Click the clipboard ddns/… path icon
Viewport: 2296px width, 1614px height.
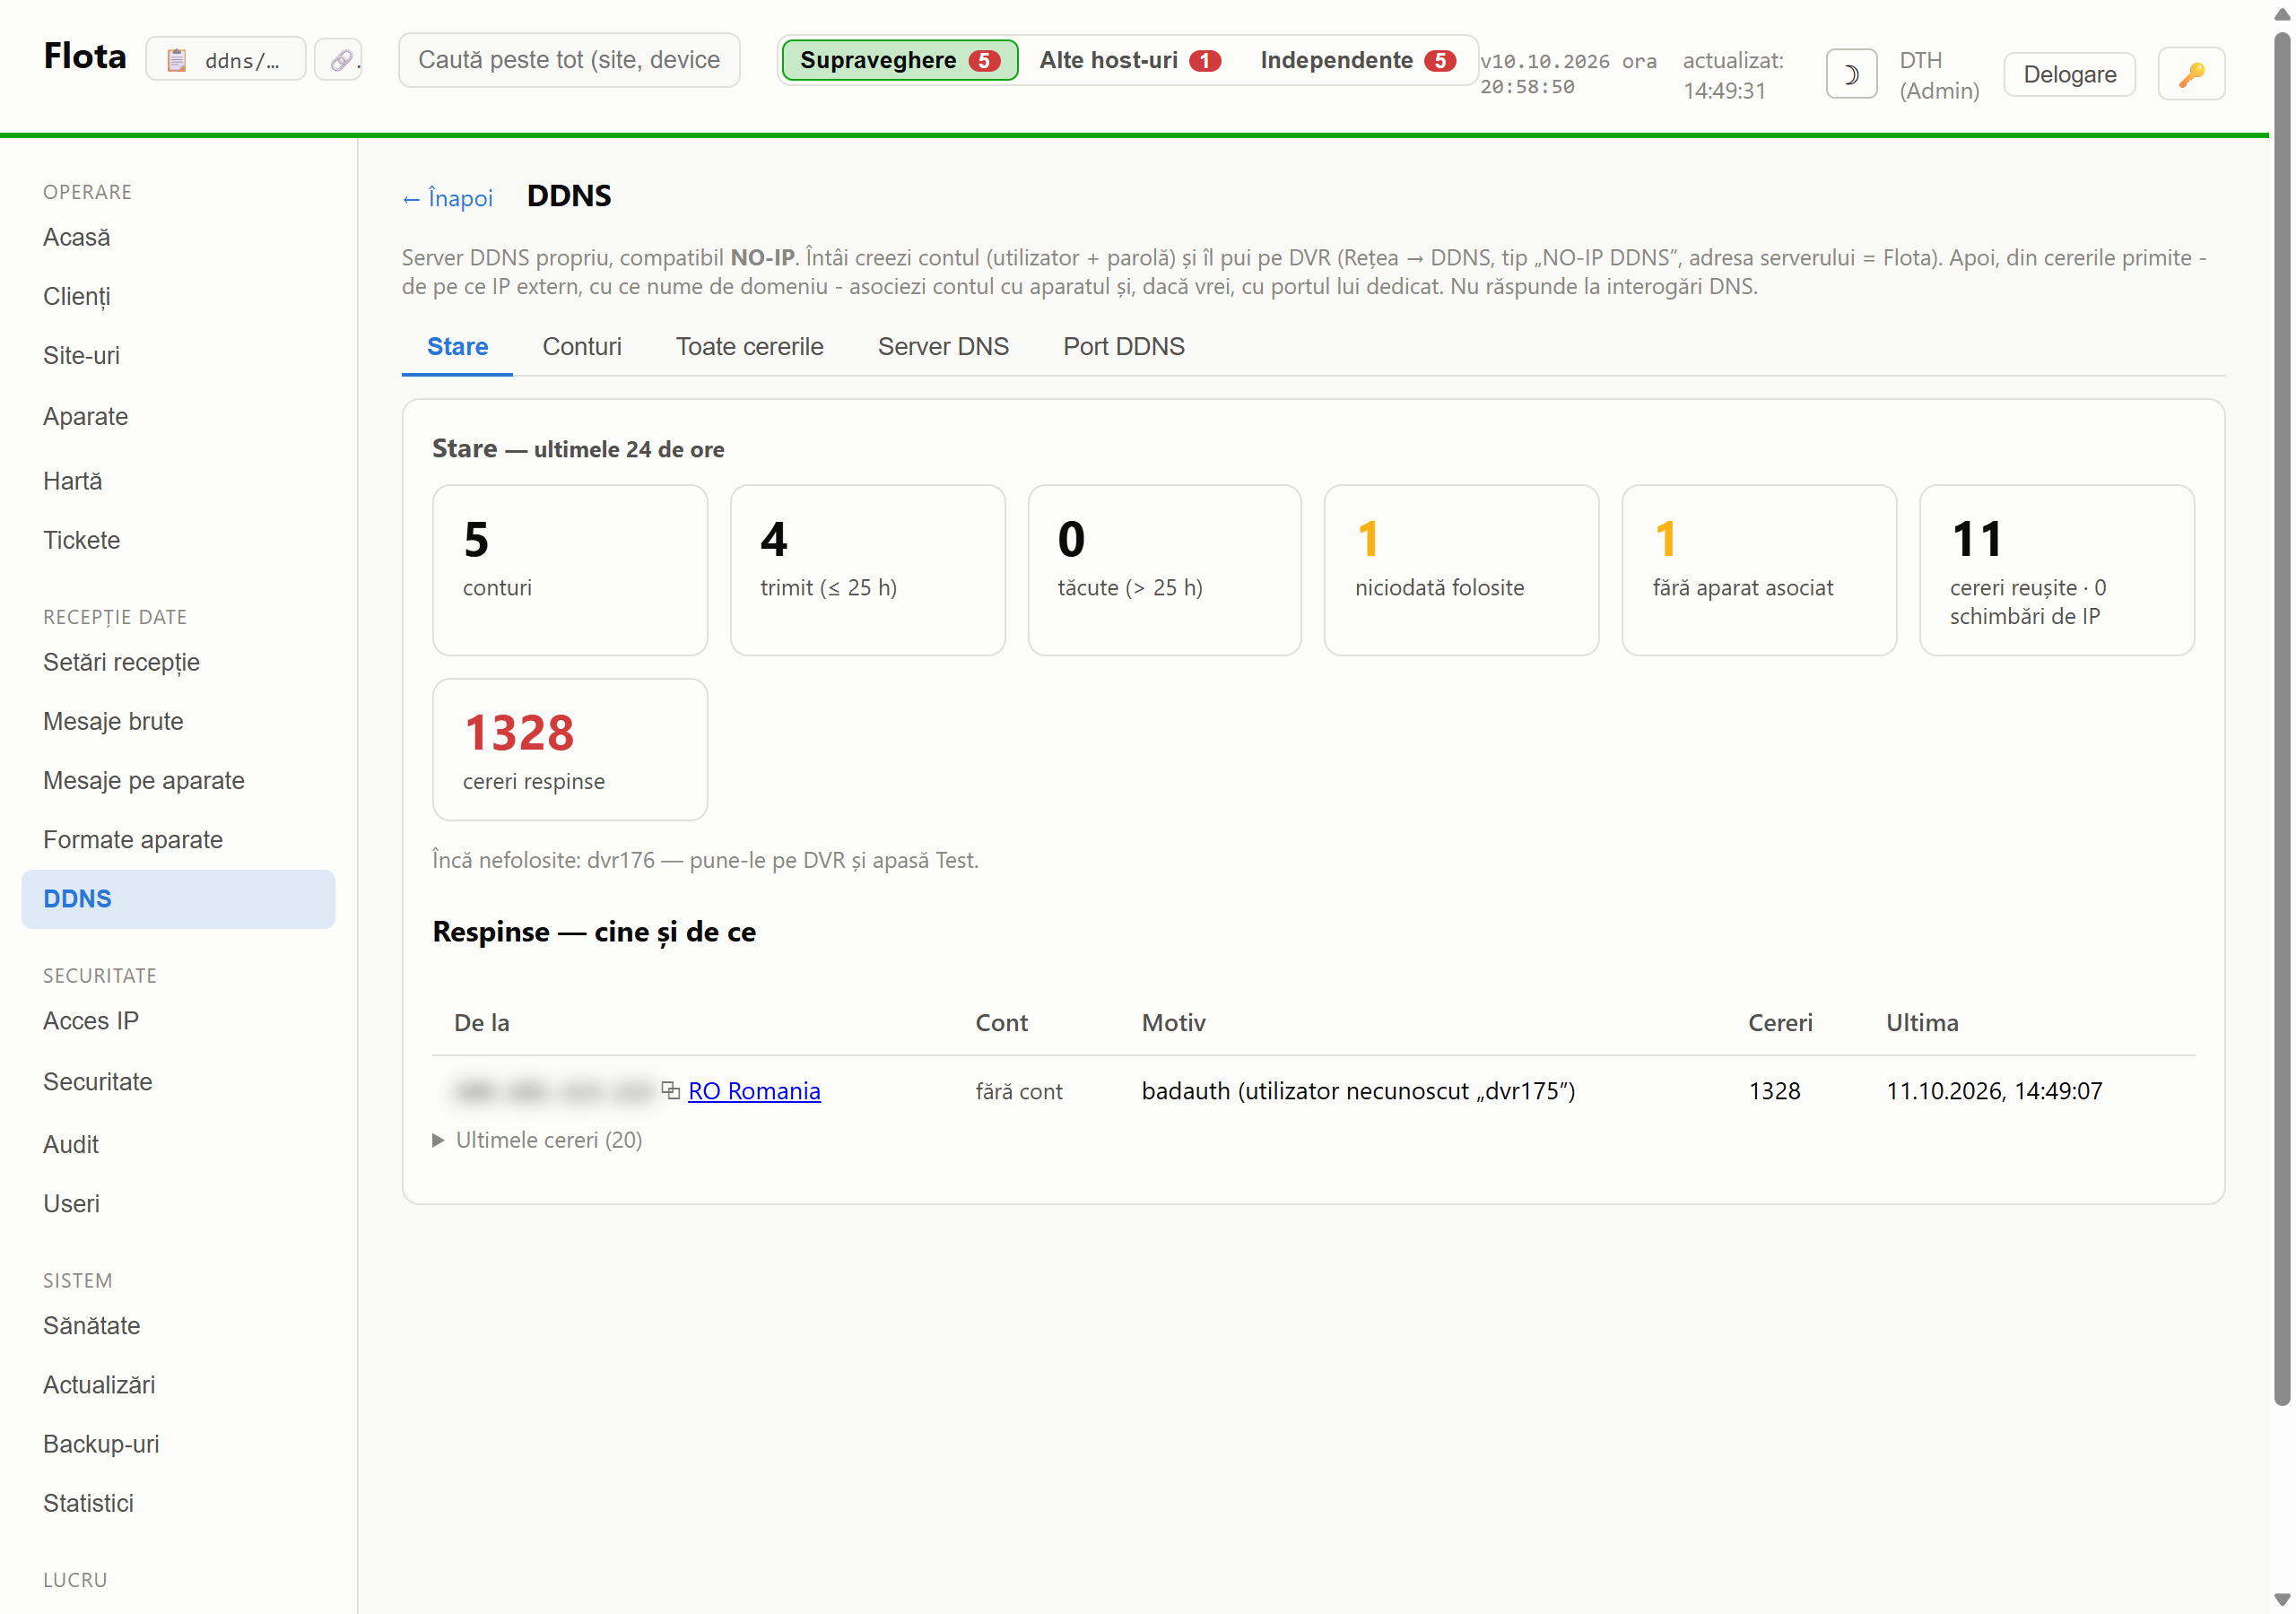coord(225,60)
